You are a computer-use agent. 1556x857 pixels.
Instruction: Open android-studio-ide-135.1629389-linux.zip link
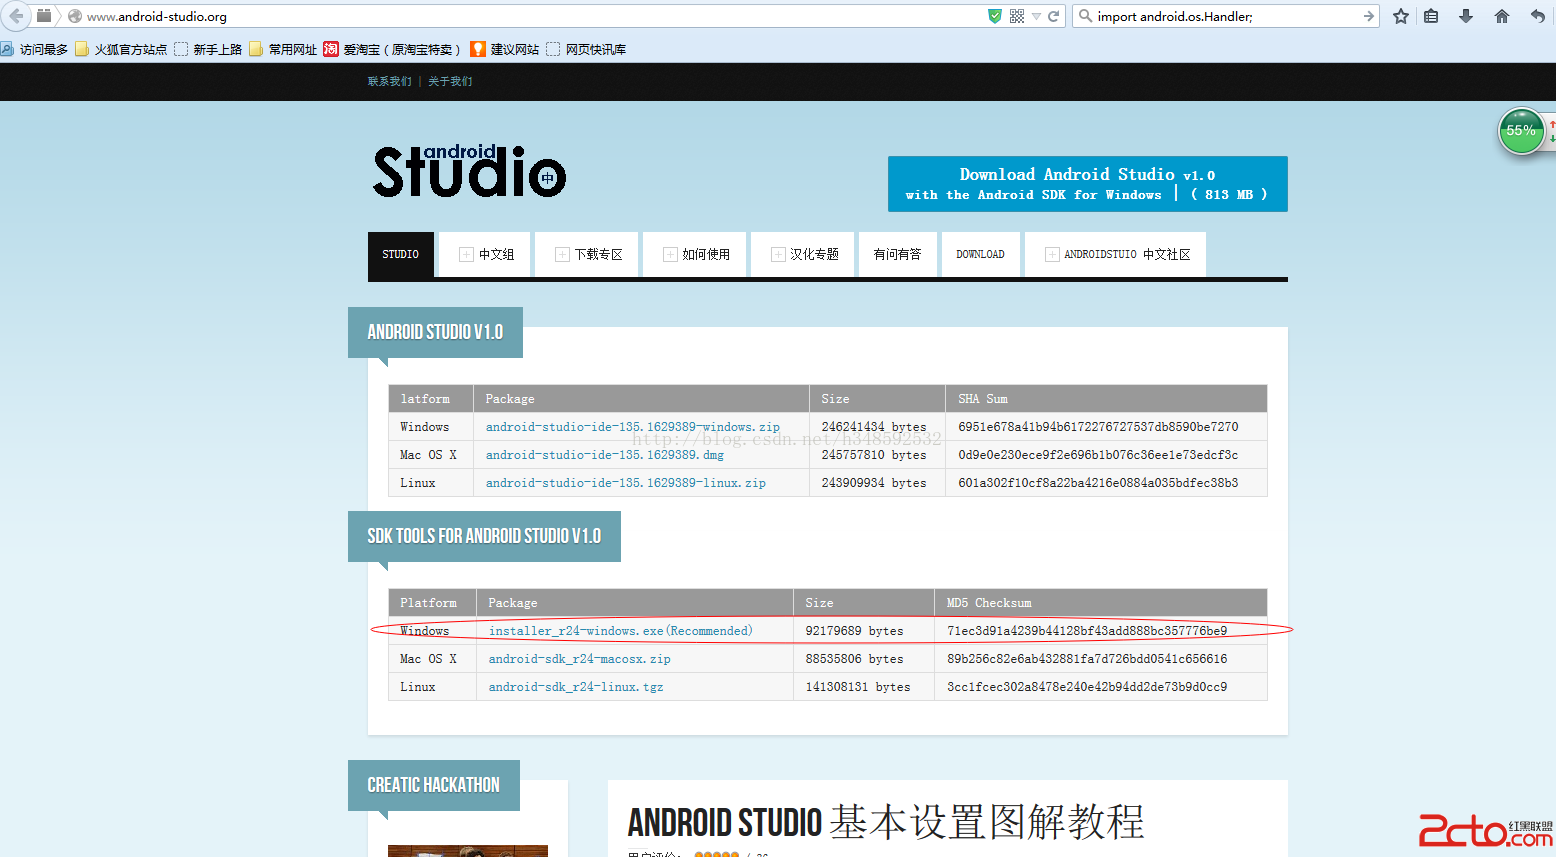coord(625,483)
